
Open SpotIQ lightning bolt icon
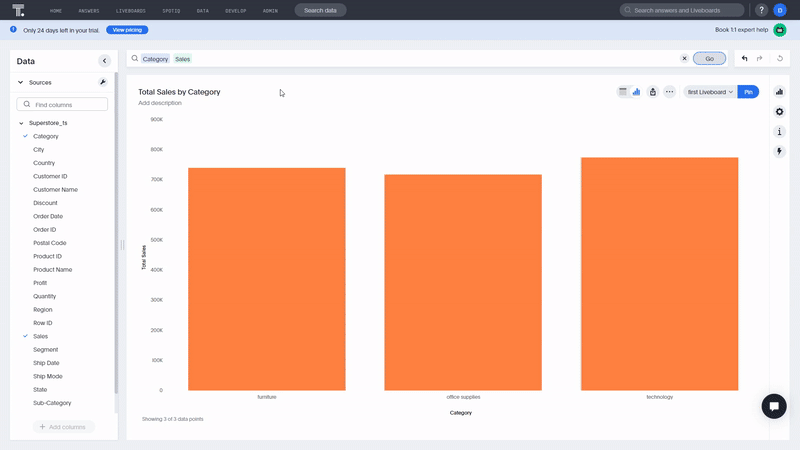(x=779, y=151)
